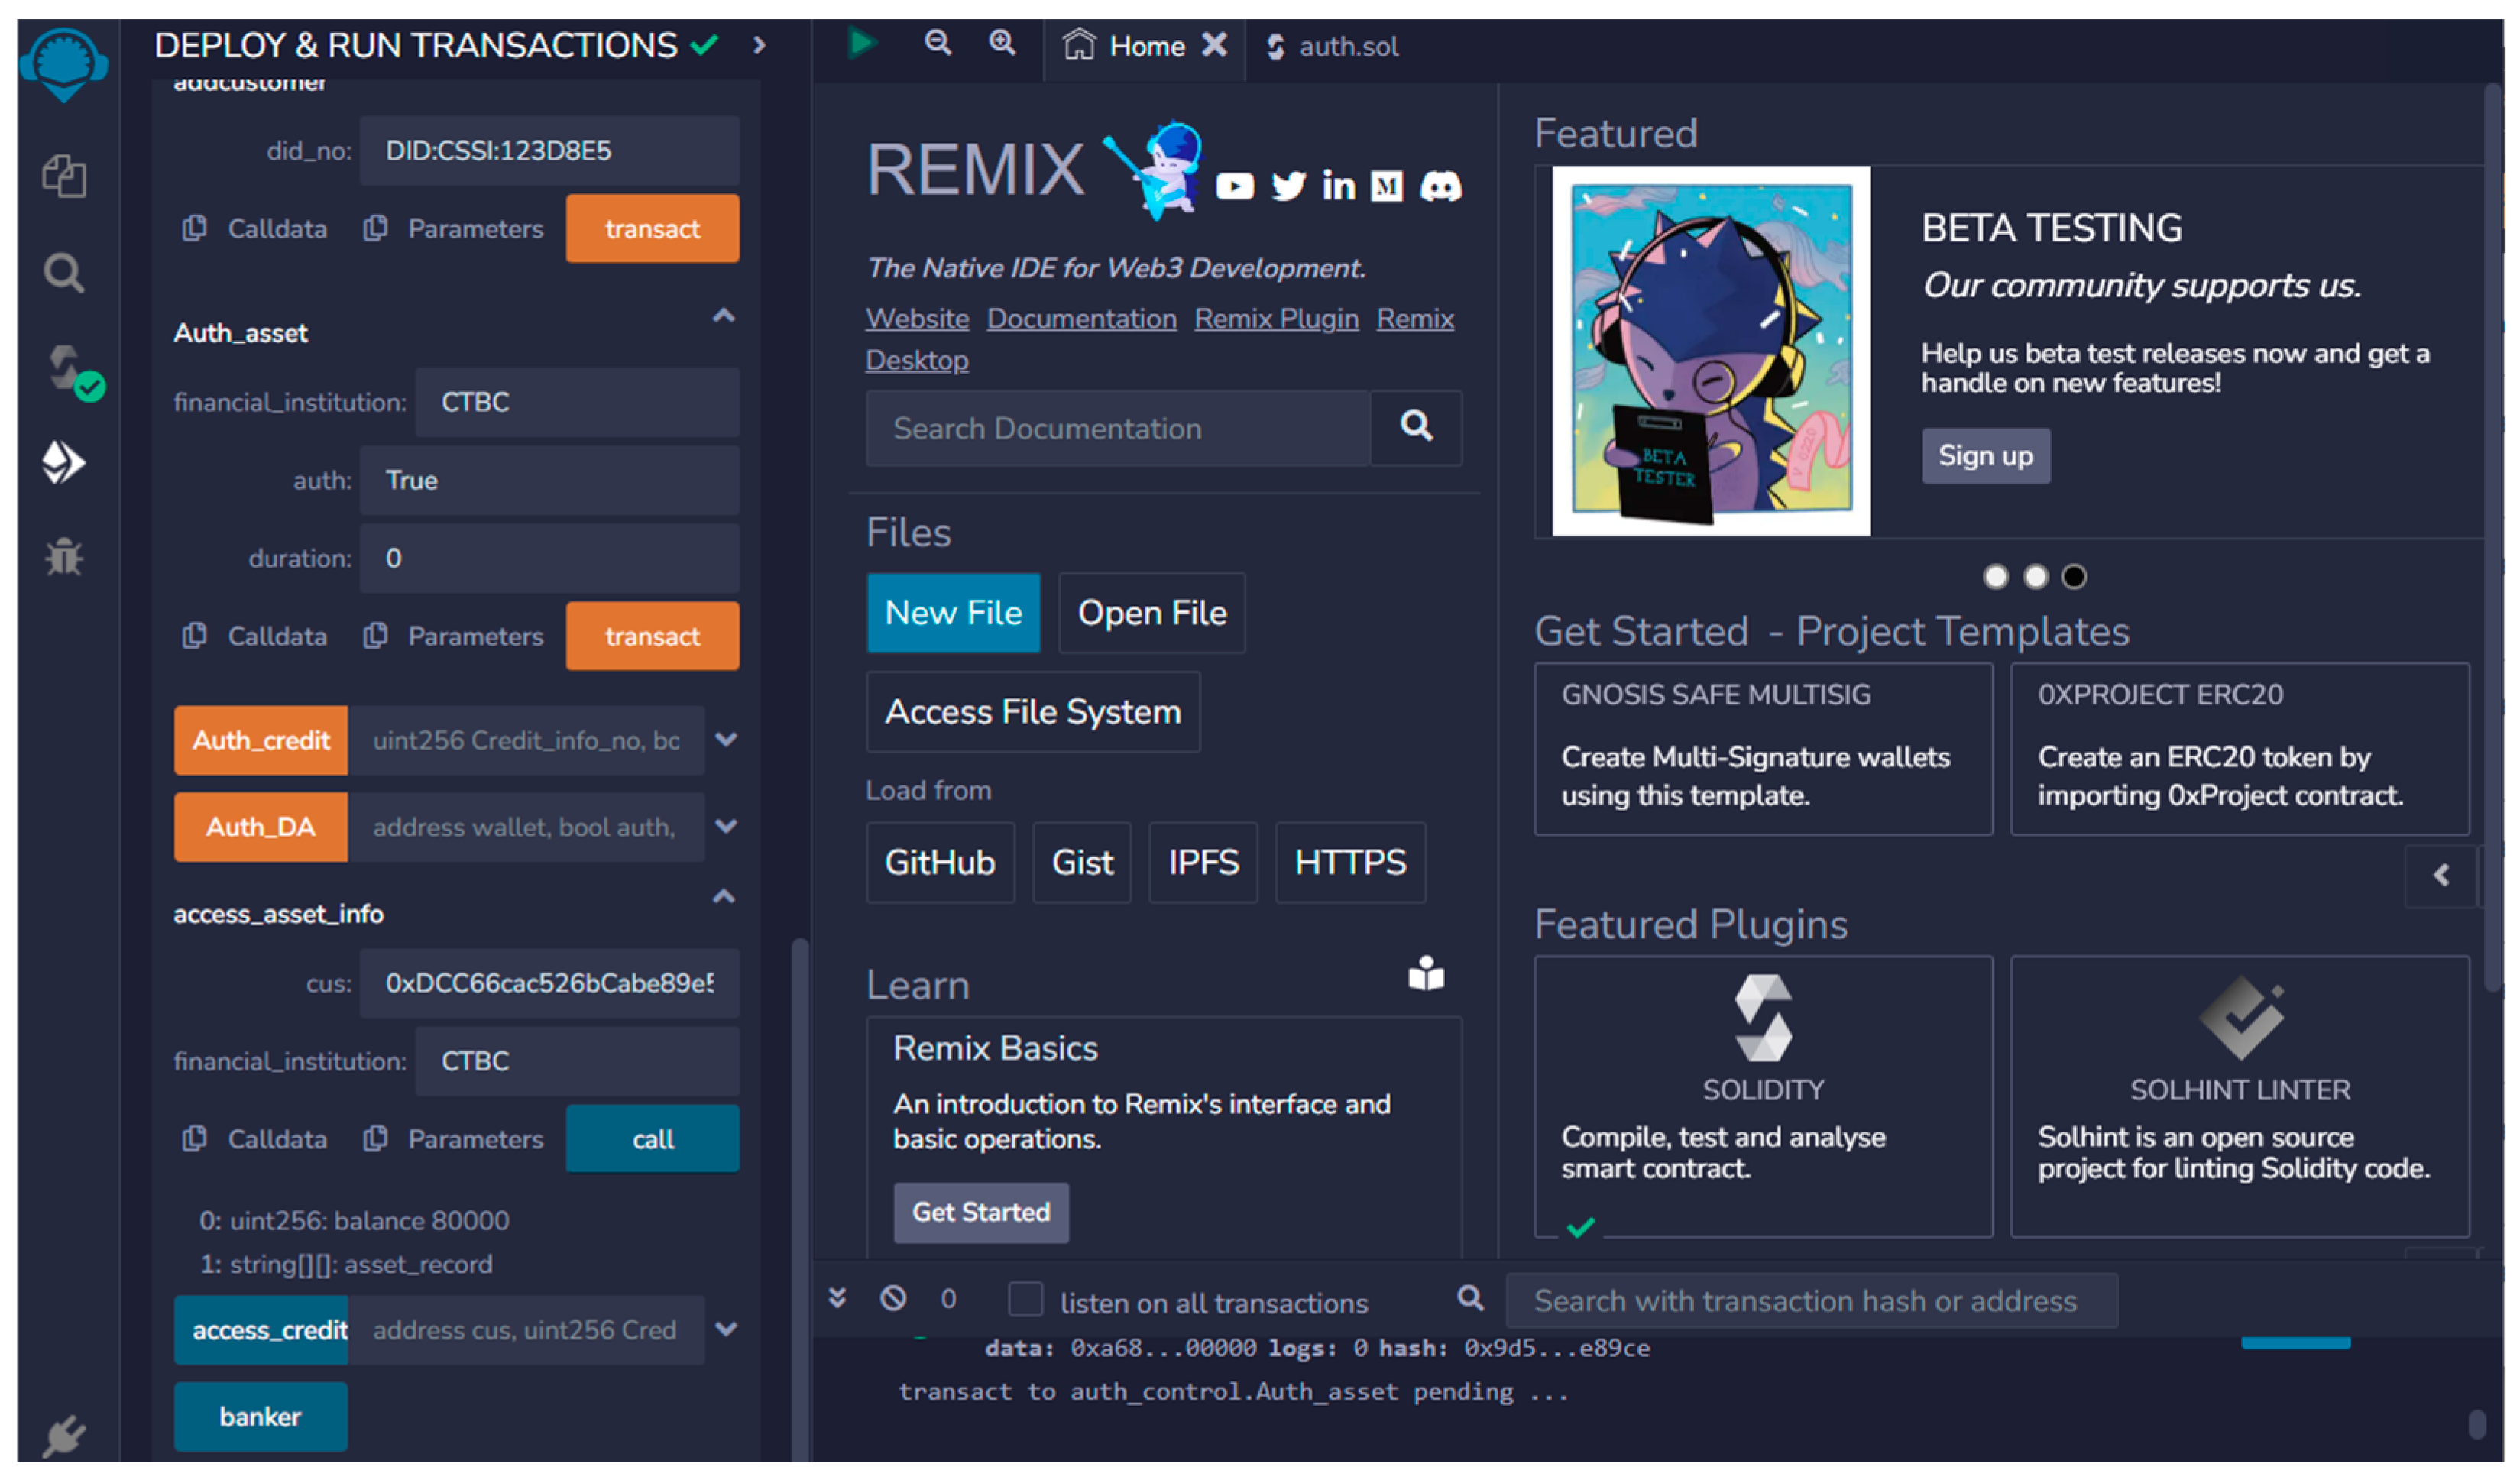This screenshot has height=1480, width=2520.
Task: Copy Calldata icon under Auth_asset
Action: click(x=195, y=635)
